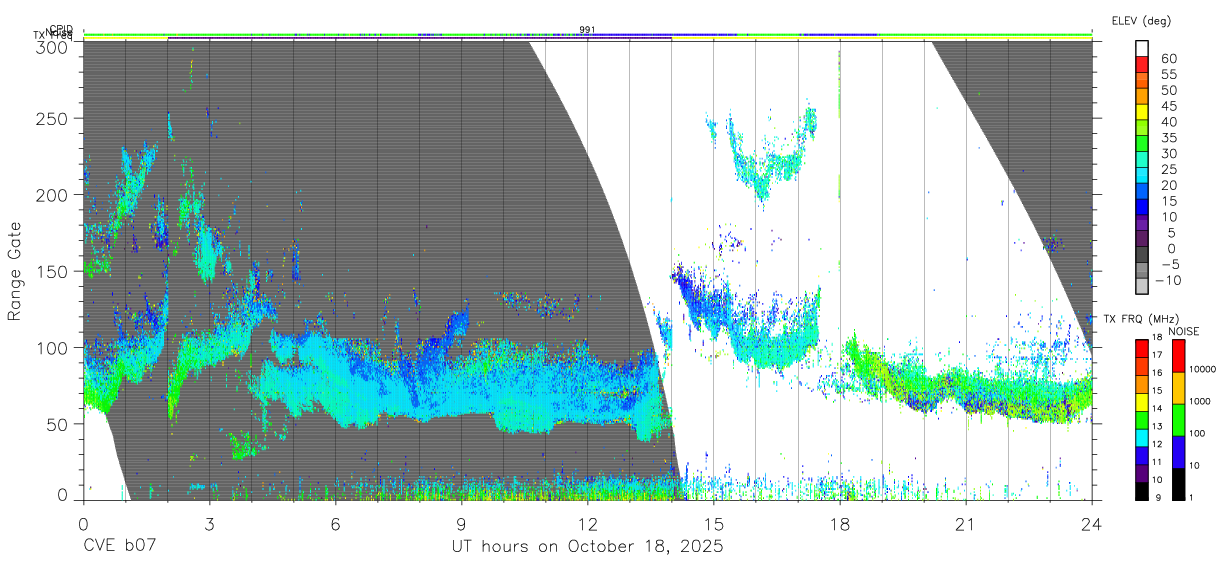Viewport: 1228px width, 567px height.
Task: Click the 30 label in ELEV legend
Action: [1168, 153]
